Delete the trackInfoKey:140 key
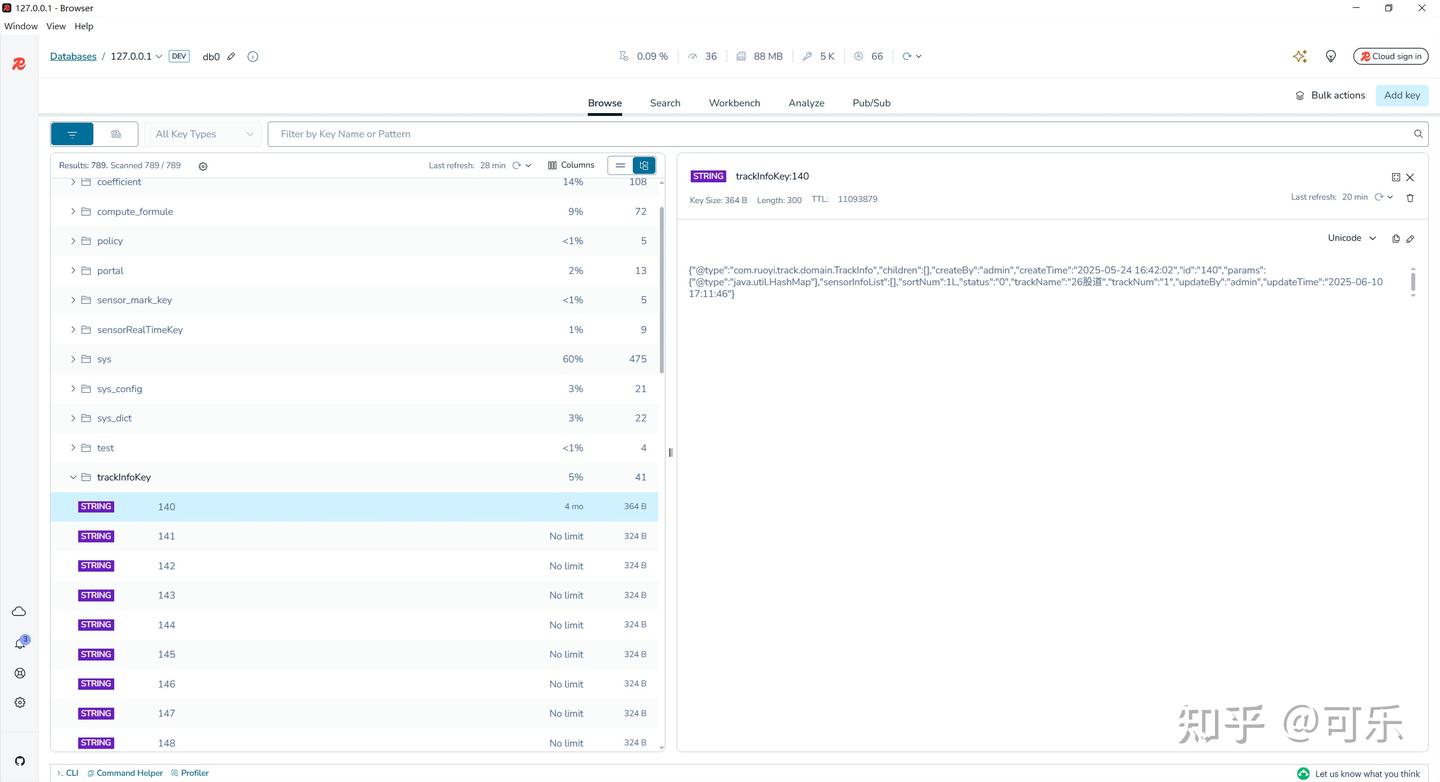The height and width of the screenshot is (782, 1440). (x=1410, y=198)
